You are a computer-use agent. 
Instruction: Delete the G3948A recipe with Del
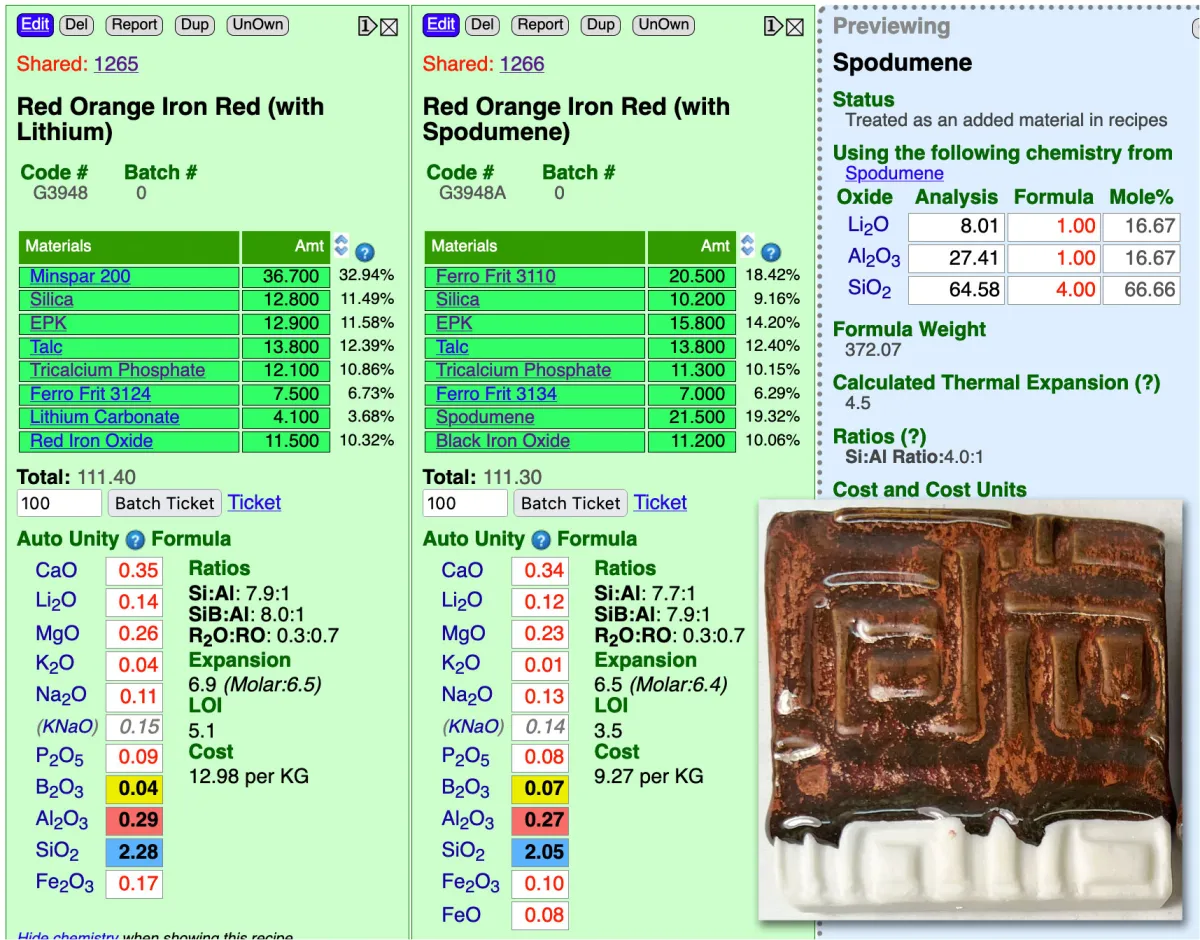(482, 25)
